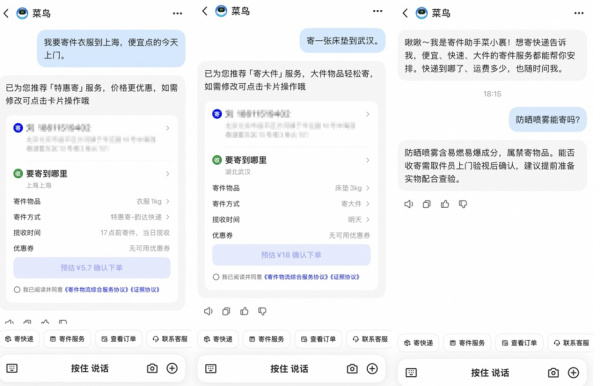Expand 要寄到哪里 上海 destination row

pos(92,178)
